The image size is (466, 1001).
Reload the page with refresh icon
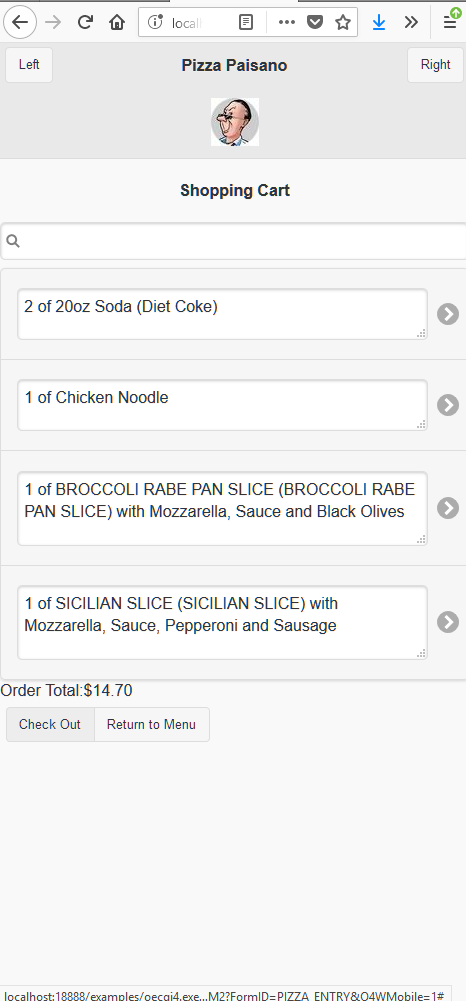tap(86, 22)
